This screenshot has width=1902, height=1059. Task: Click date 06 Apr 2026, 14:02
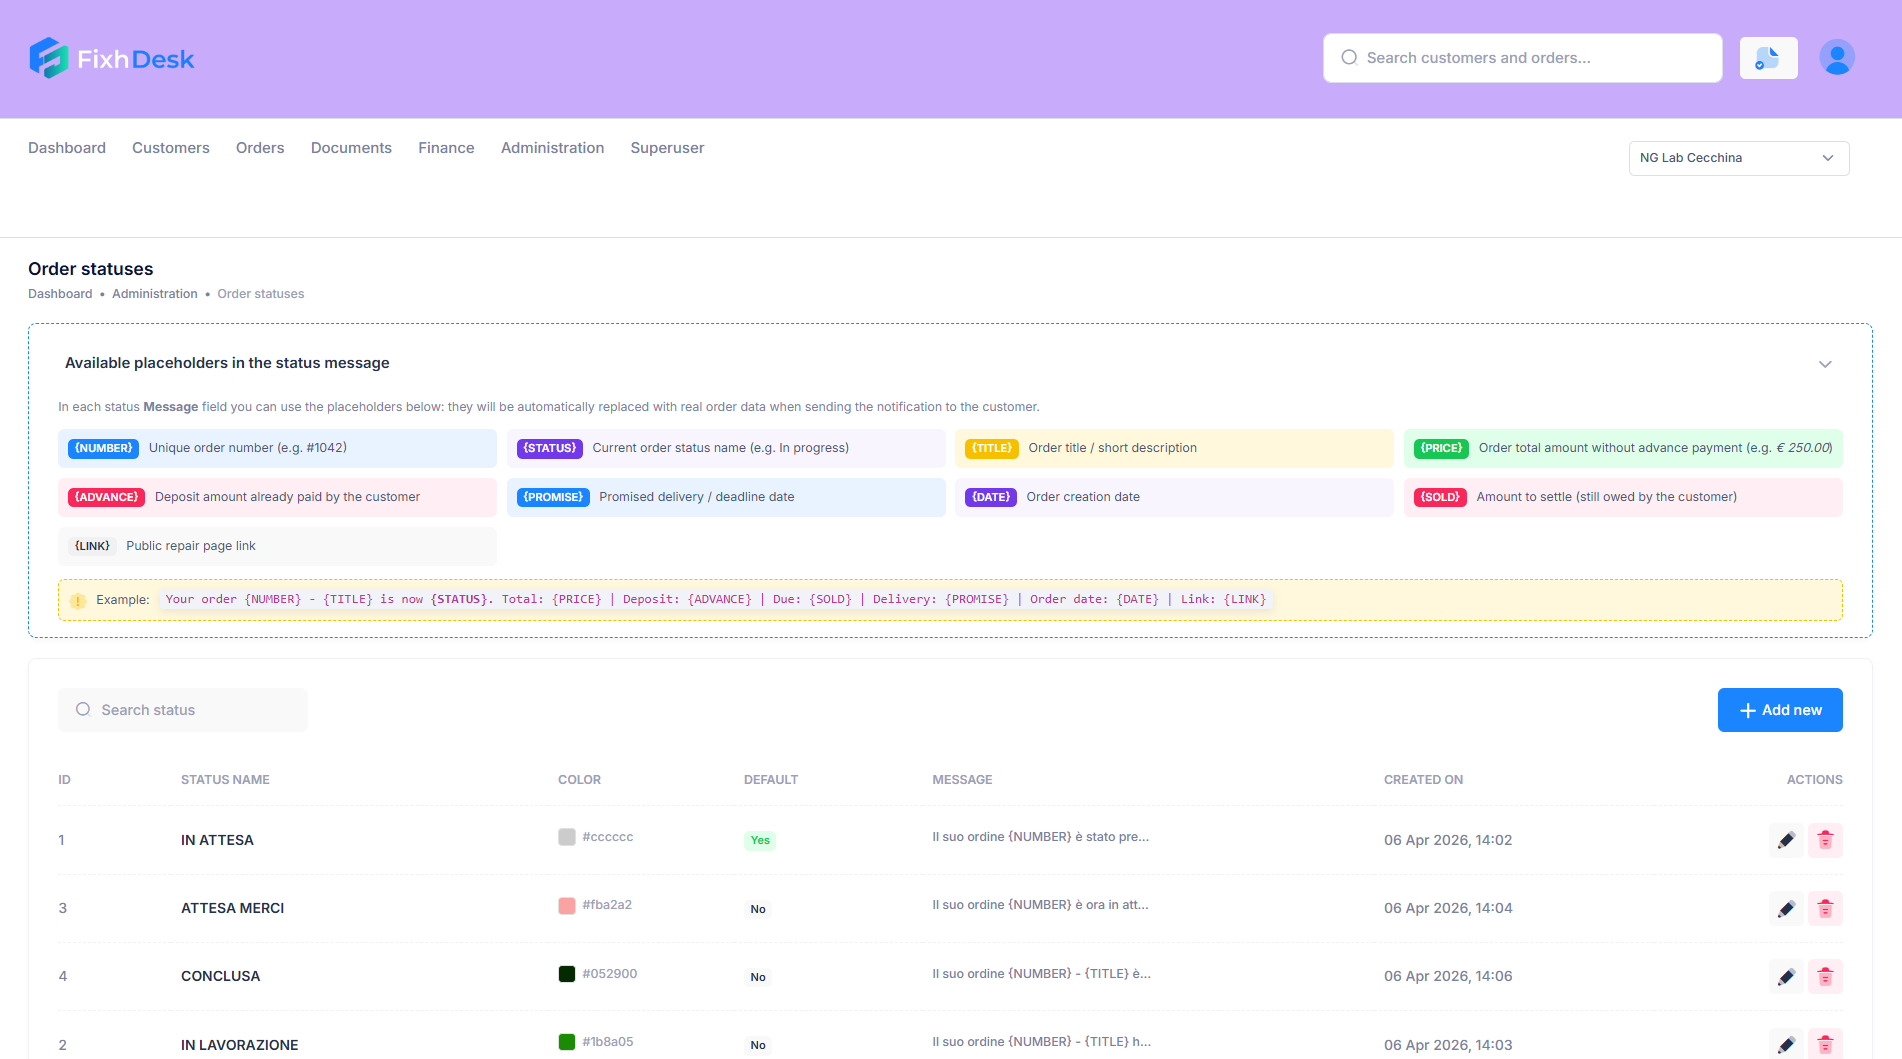click(1448, 840)
